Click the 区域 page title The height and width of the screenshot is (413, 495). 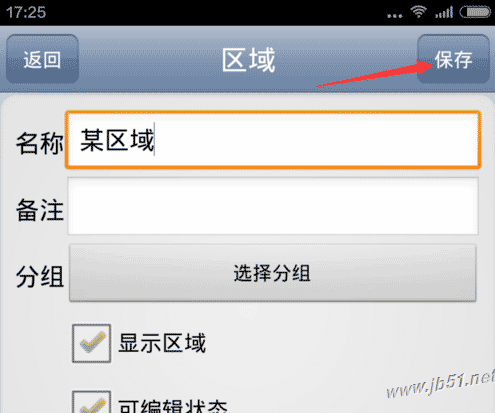249,60
